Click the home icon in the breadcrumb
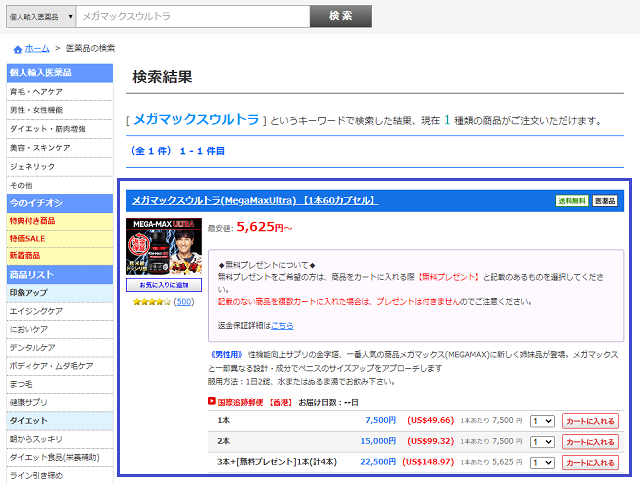Image resolution: width=640 pixels, height=484 pixels. pyautogui.click(x=18, y=49)
